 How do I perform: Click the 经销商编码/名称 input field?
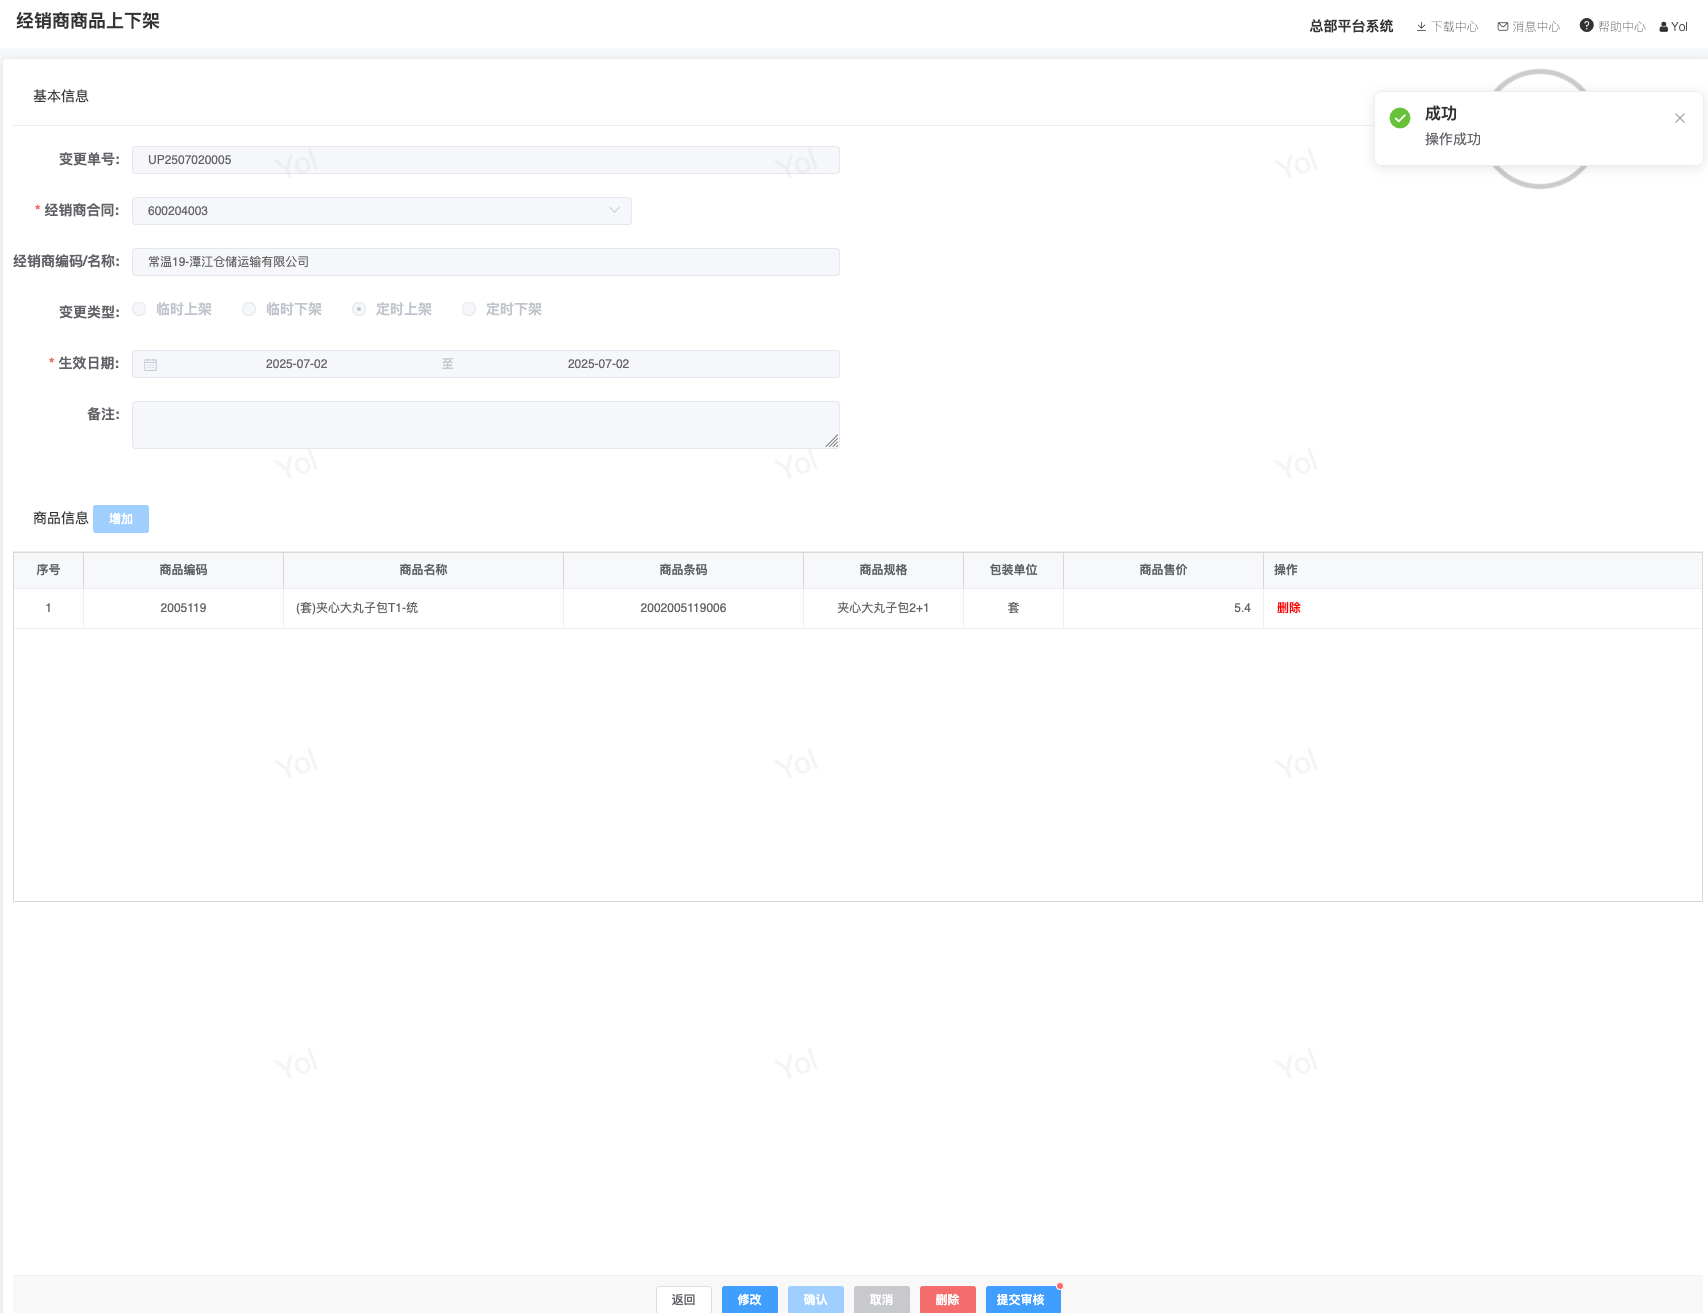[486, 262]
